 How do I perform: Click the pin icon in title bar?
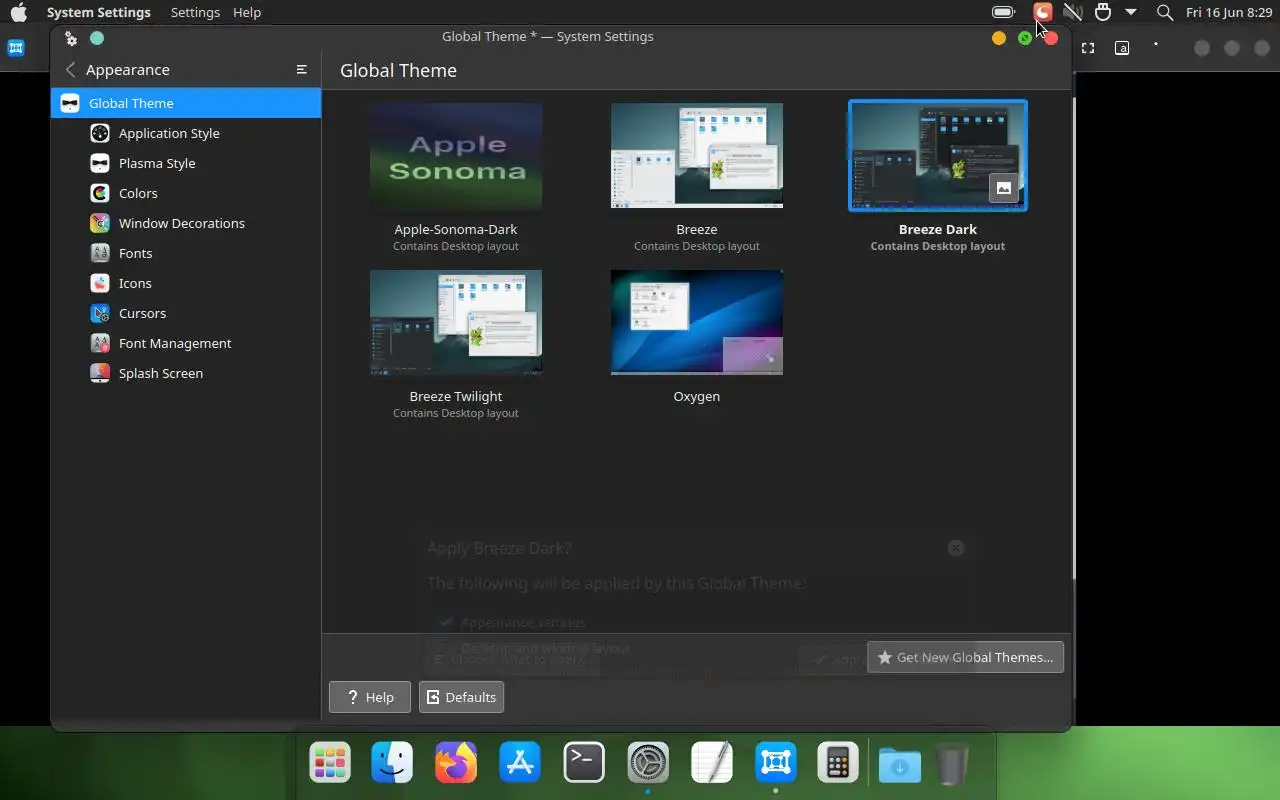[x=70, y=38]
